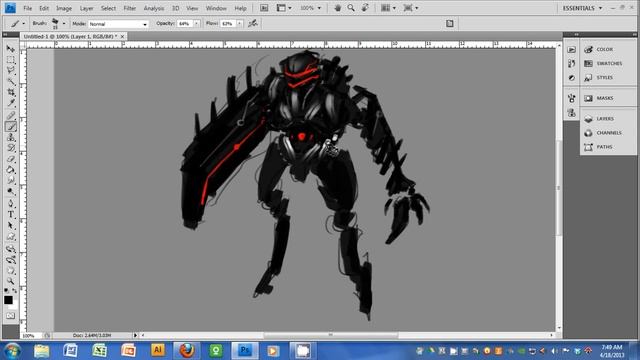Select the Type tool

[11, 215]
